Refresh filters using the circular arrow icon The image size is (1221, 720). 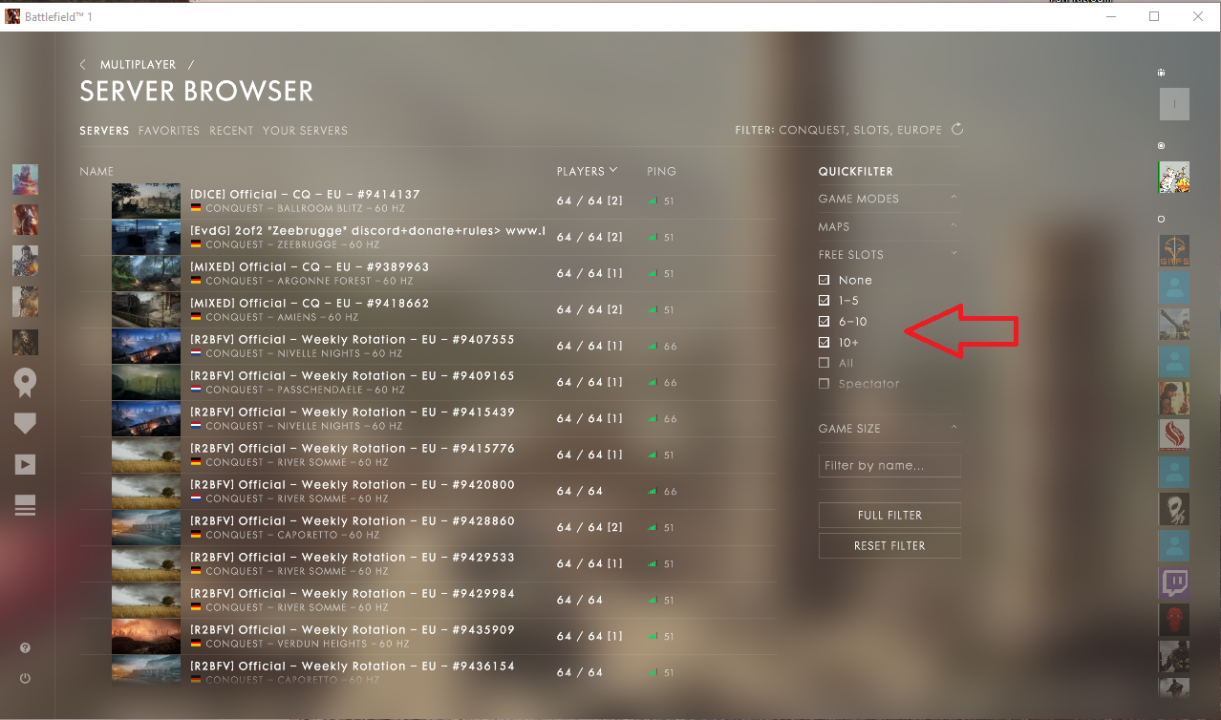(956, 129)
